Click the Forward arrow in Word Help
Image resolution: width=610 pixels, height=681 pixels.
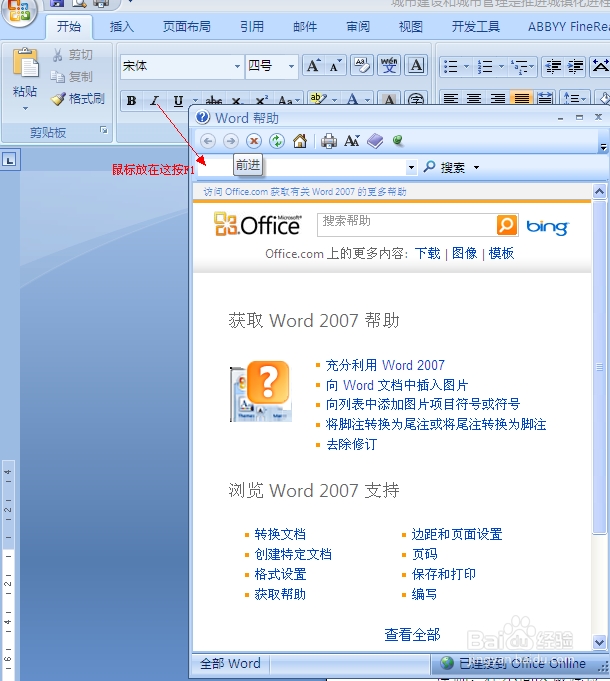(x=231, y=141)
